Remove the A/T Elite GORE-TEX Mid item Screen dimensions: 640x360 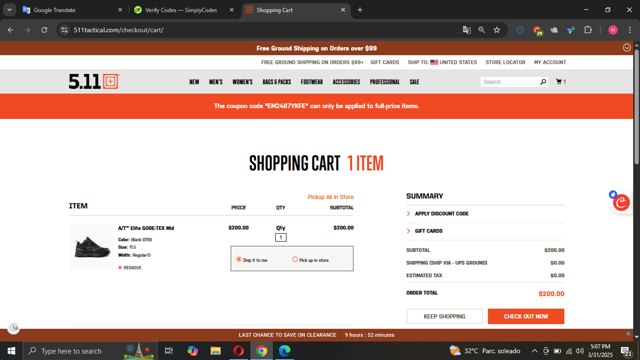[x=130, y=268]
